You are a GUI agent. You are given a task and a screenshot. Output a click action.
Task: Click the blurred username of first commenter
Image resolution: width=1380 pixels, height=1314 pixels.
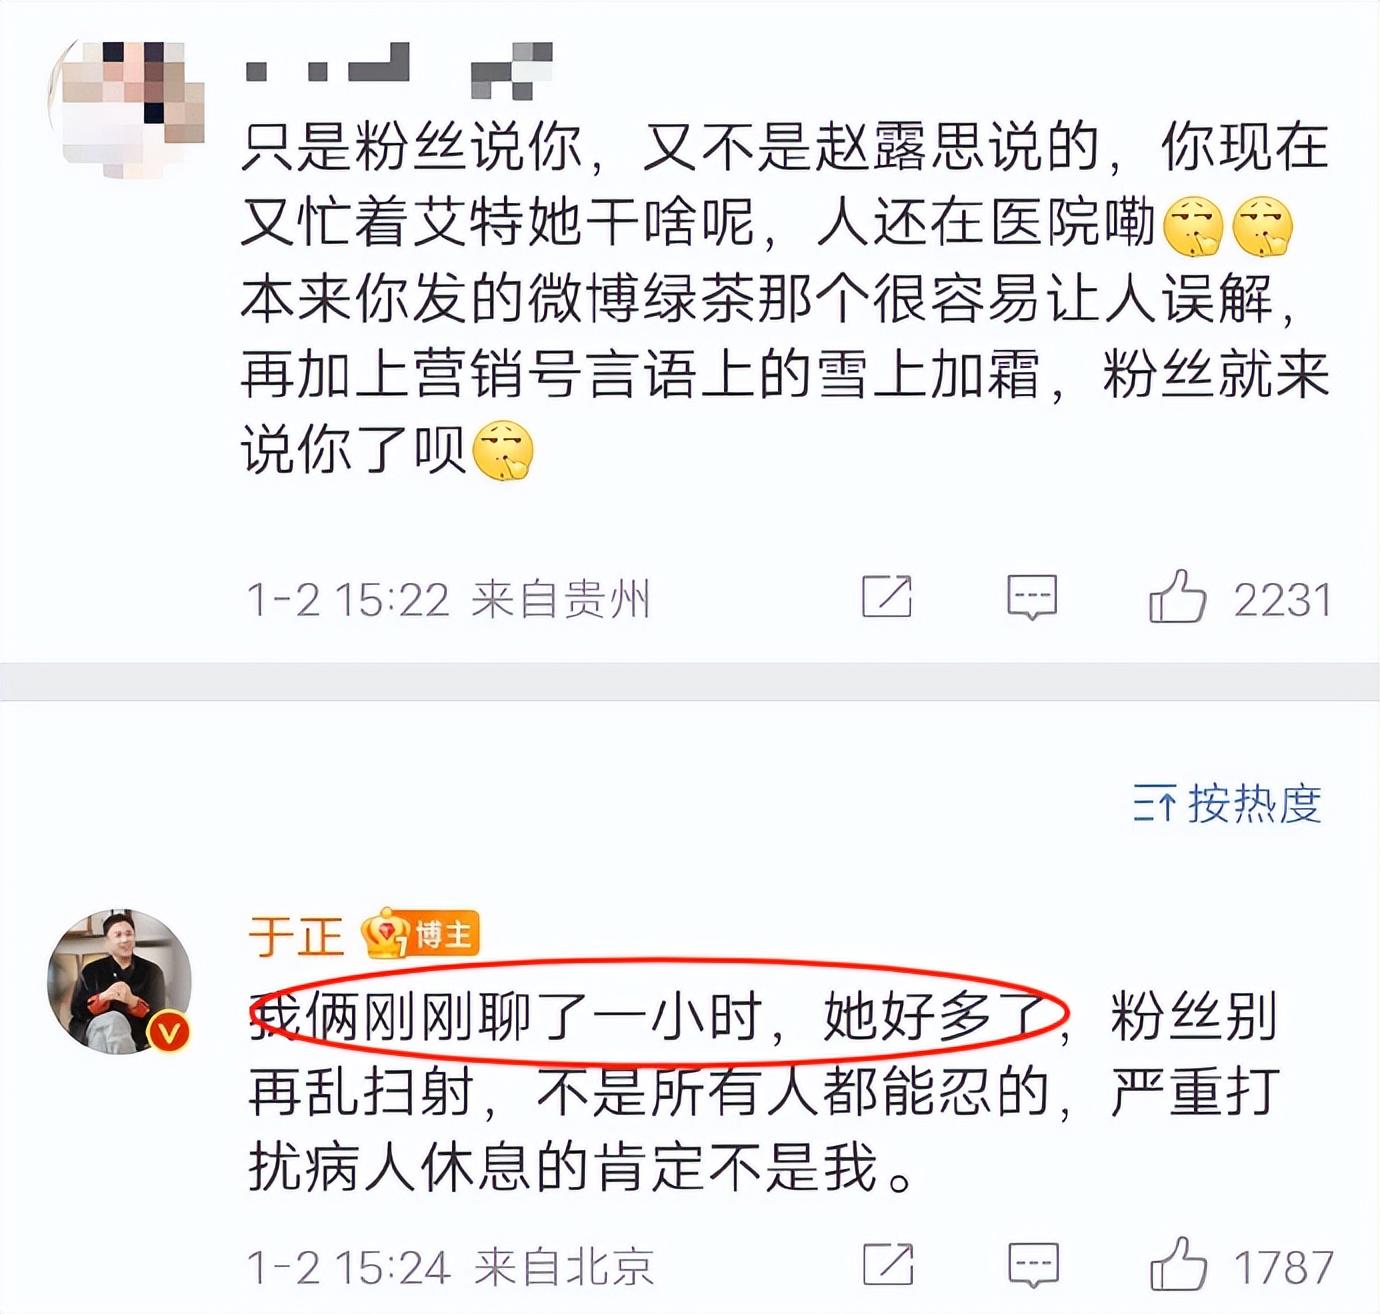[x=398, y=70]
